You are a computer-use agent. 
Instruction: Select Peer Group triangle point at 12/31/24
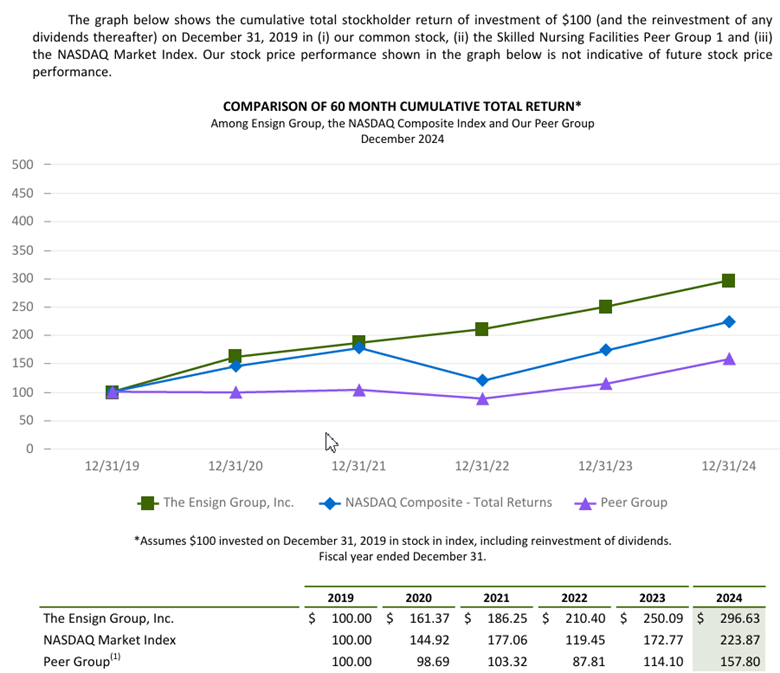729,359
